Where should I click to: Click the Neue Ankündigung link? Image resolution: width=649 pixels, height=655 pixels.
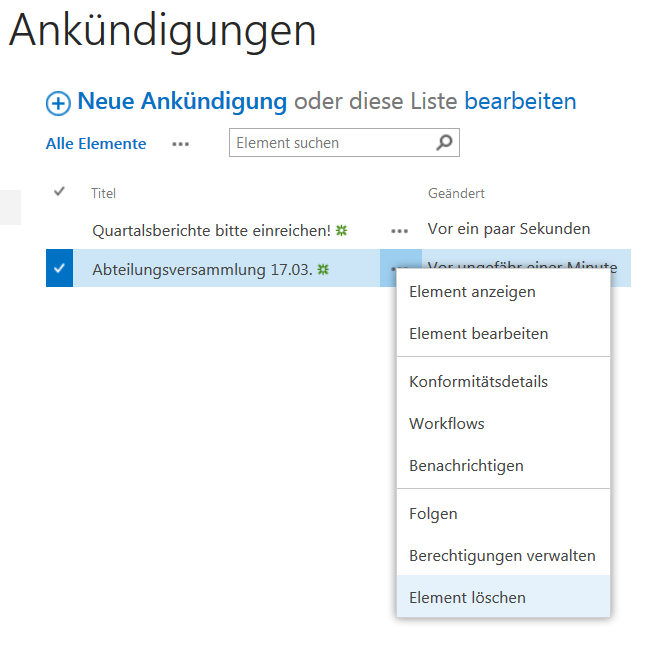click(182, 101)
